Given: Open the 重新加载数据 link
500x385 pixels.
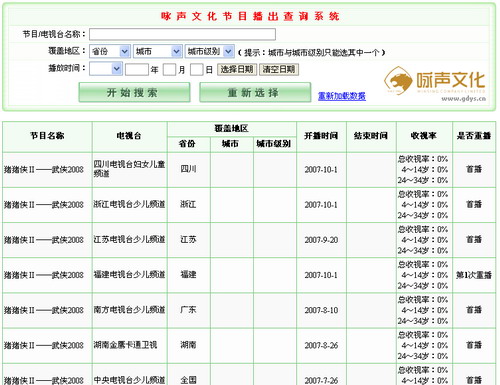Looking at the screenshot, I should point(342,96).
